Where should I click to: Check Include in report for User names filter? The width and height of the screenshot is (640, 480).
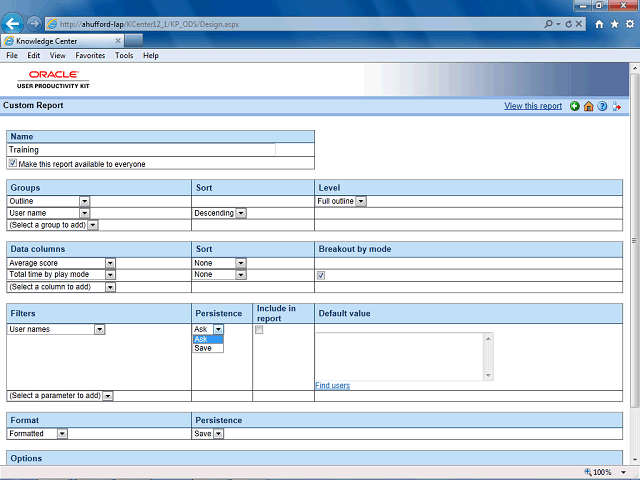(259, 330)
